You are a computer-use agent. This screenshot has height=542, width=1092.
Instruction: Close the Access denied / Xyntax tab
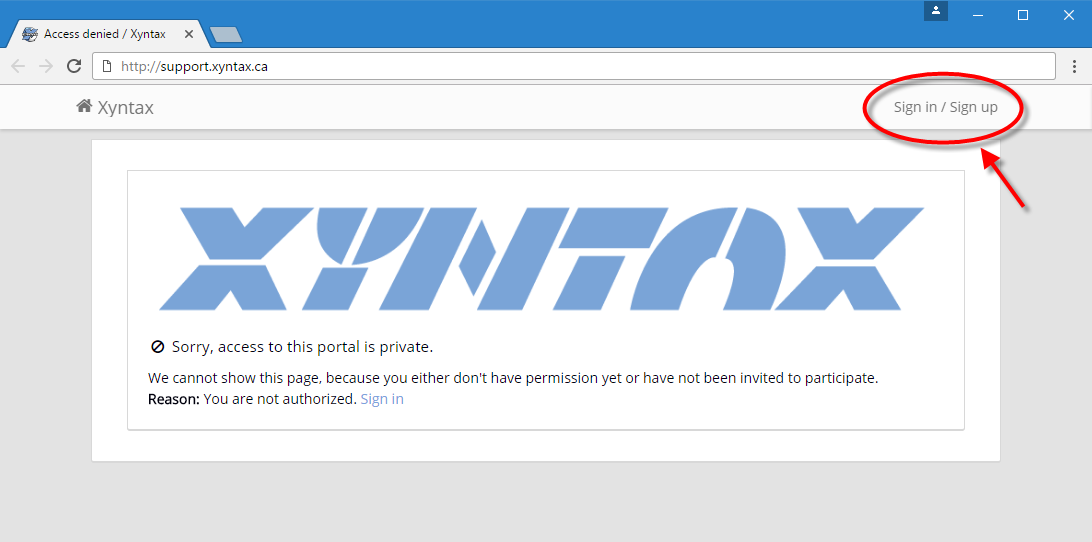click(x=189, y=33)
